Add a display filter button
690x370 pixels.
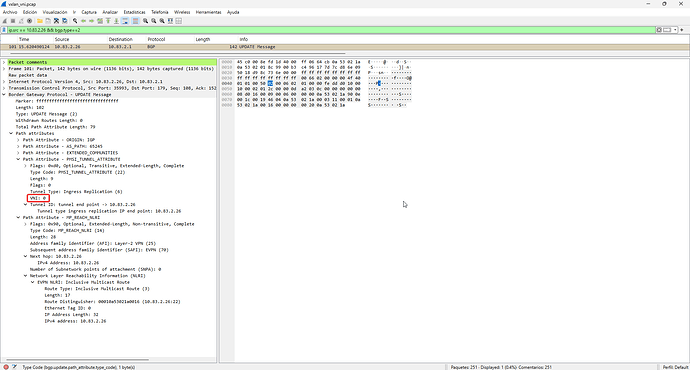tap(682, 30)
